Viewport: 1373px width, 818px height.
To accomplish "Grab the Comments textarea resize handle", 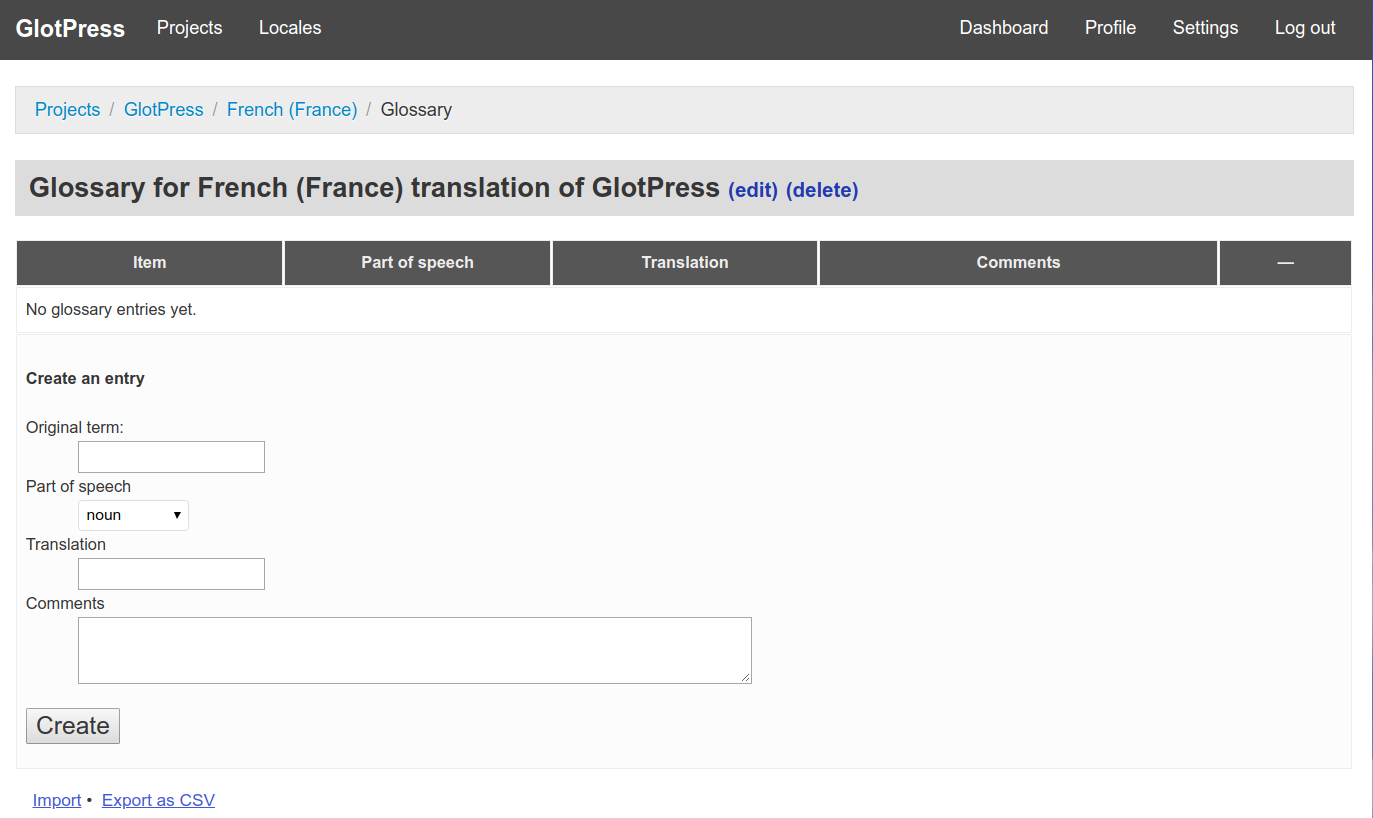I will [746, 678].
